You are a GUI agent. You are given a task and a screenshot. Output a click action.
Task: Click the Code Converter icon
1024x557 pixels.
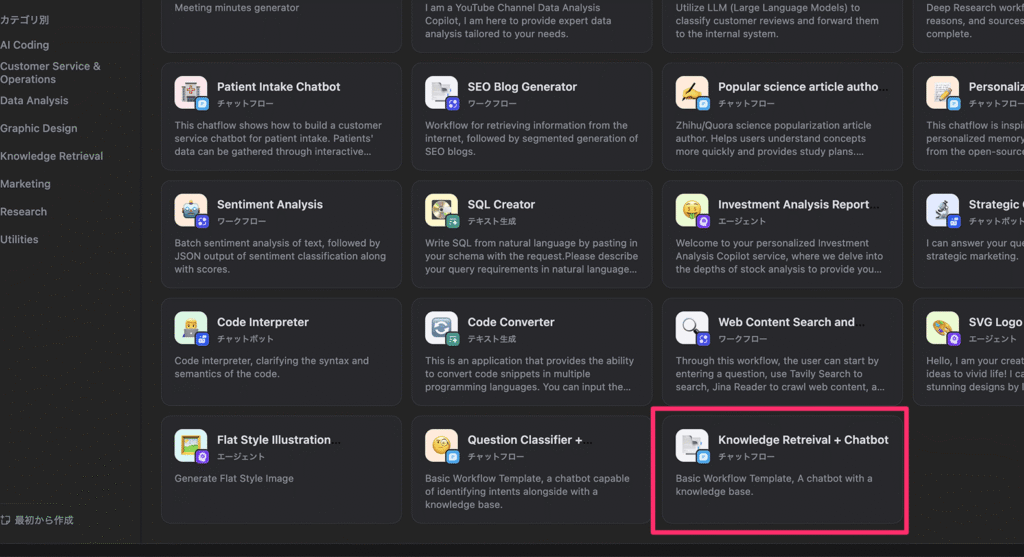441,328
